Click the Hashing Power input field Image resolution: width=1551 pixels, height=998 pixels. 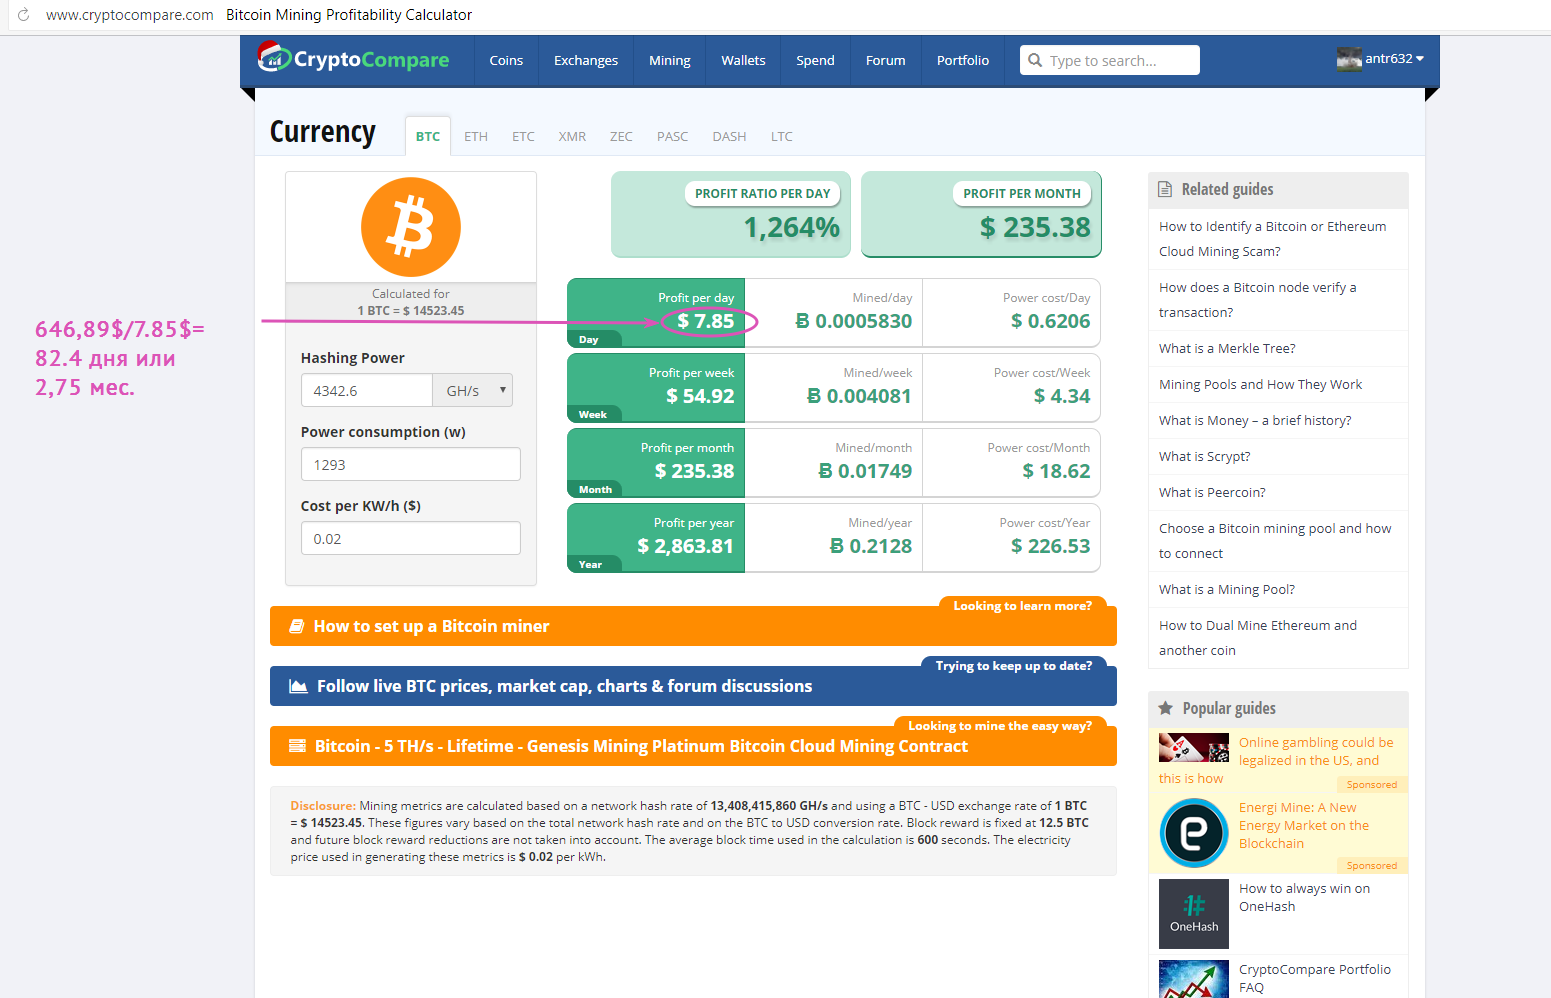click(367, 390)
